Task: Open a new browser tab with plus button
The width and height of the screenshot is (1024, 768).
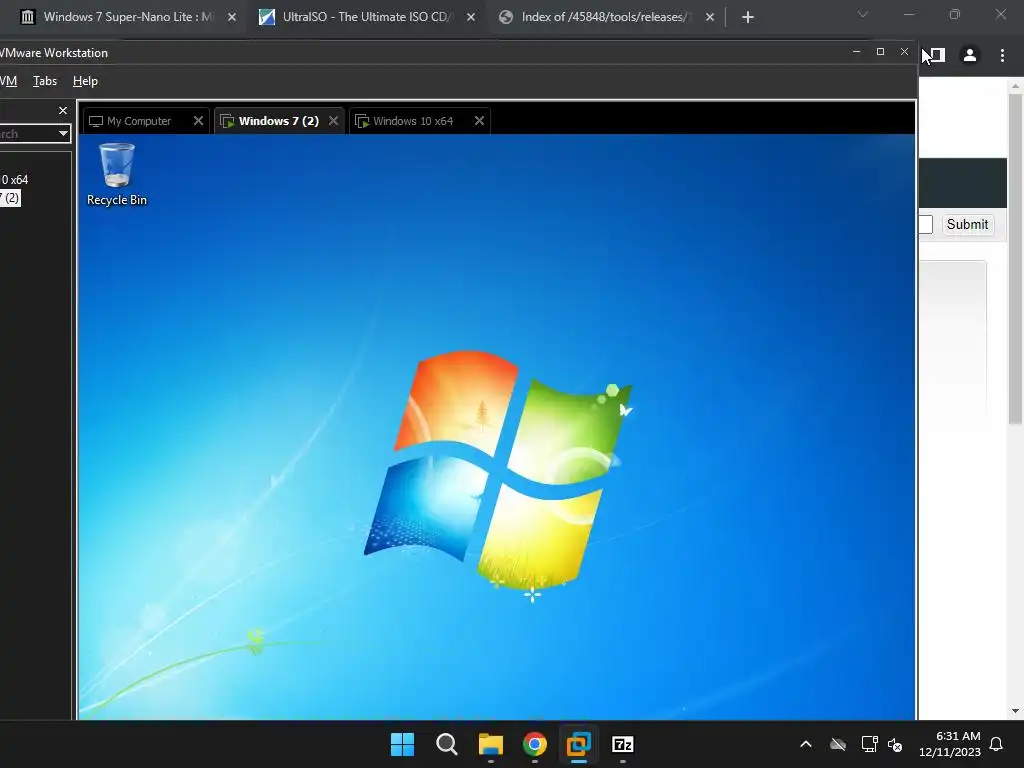Action: point(748,17)
